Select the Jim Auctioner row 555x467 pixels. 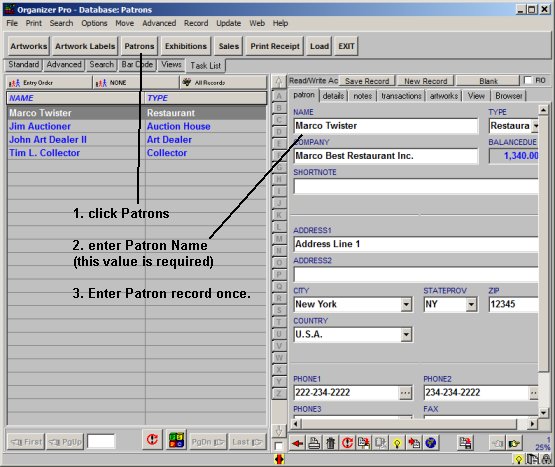(x=137, y=126)
